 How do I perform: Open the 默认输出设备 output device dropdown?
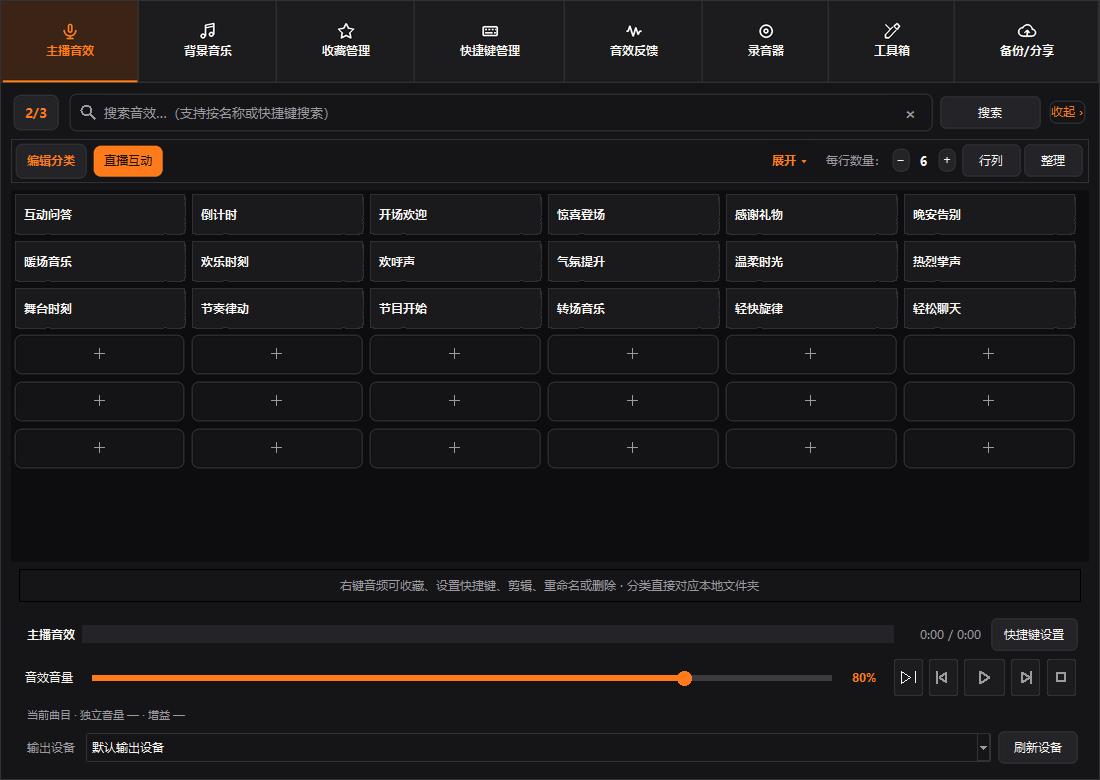click(538, 748)
